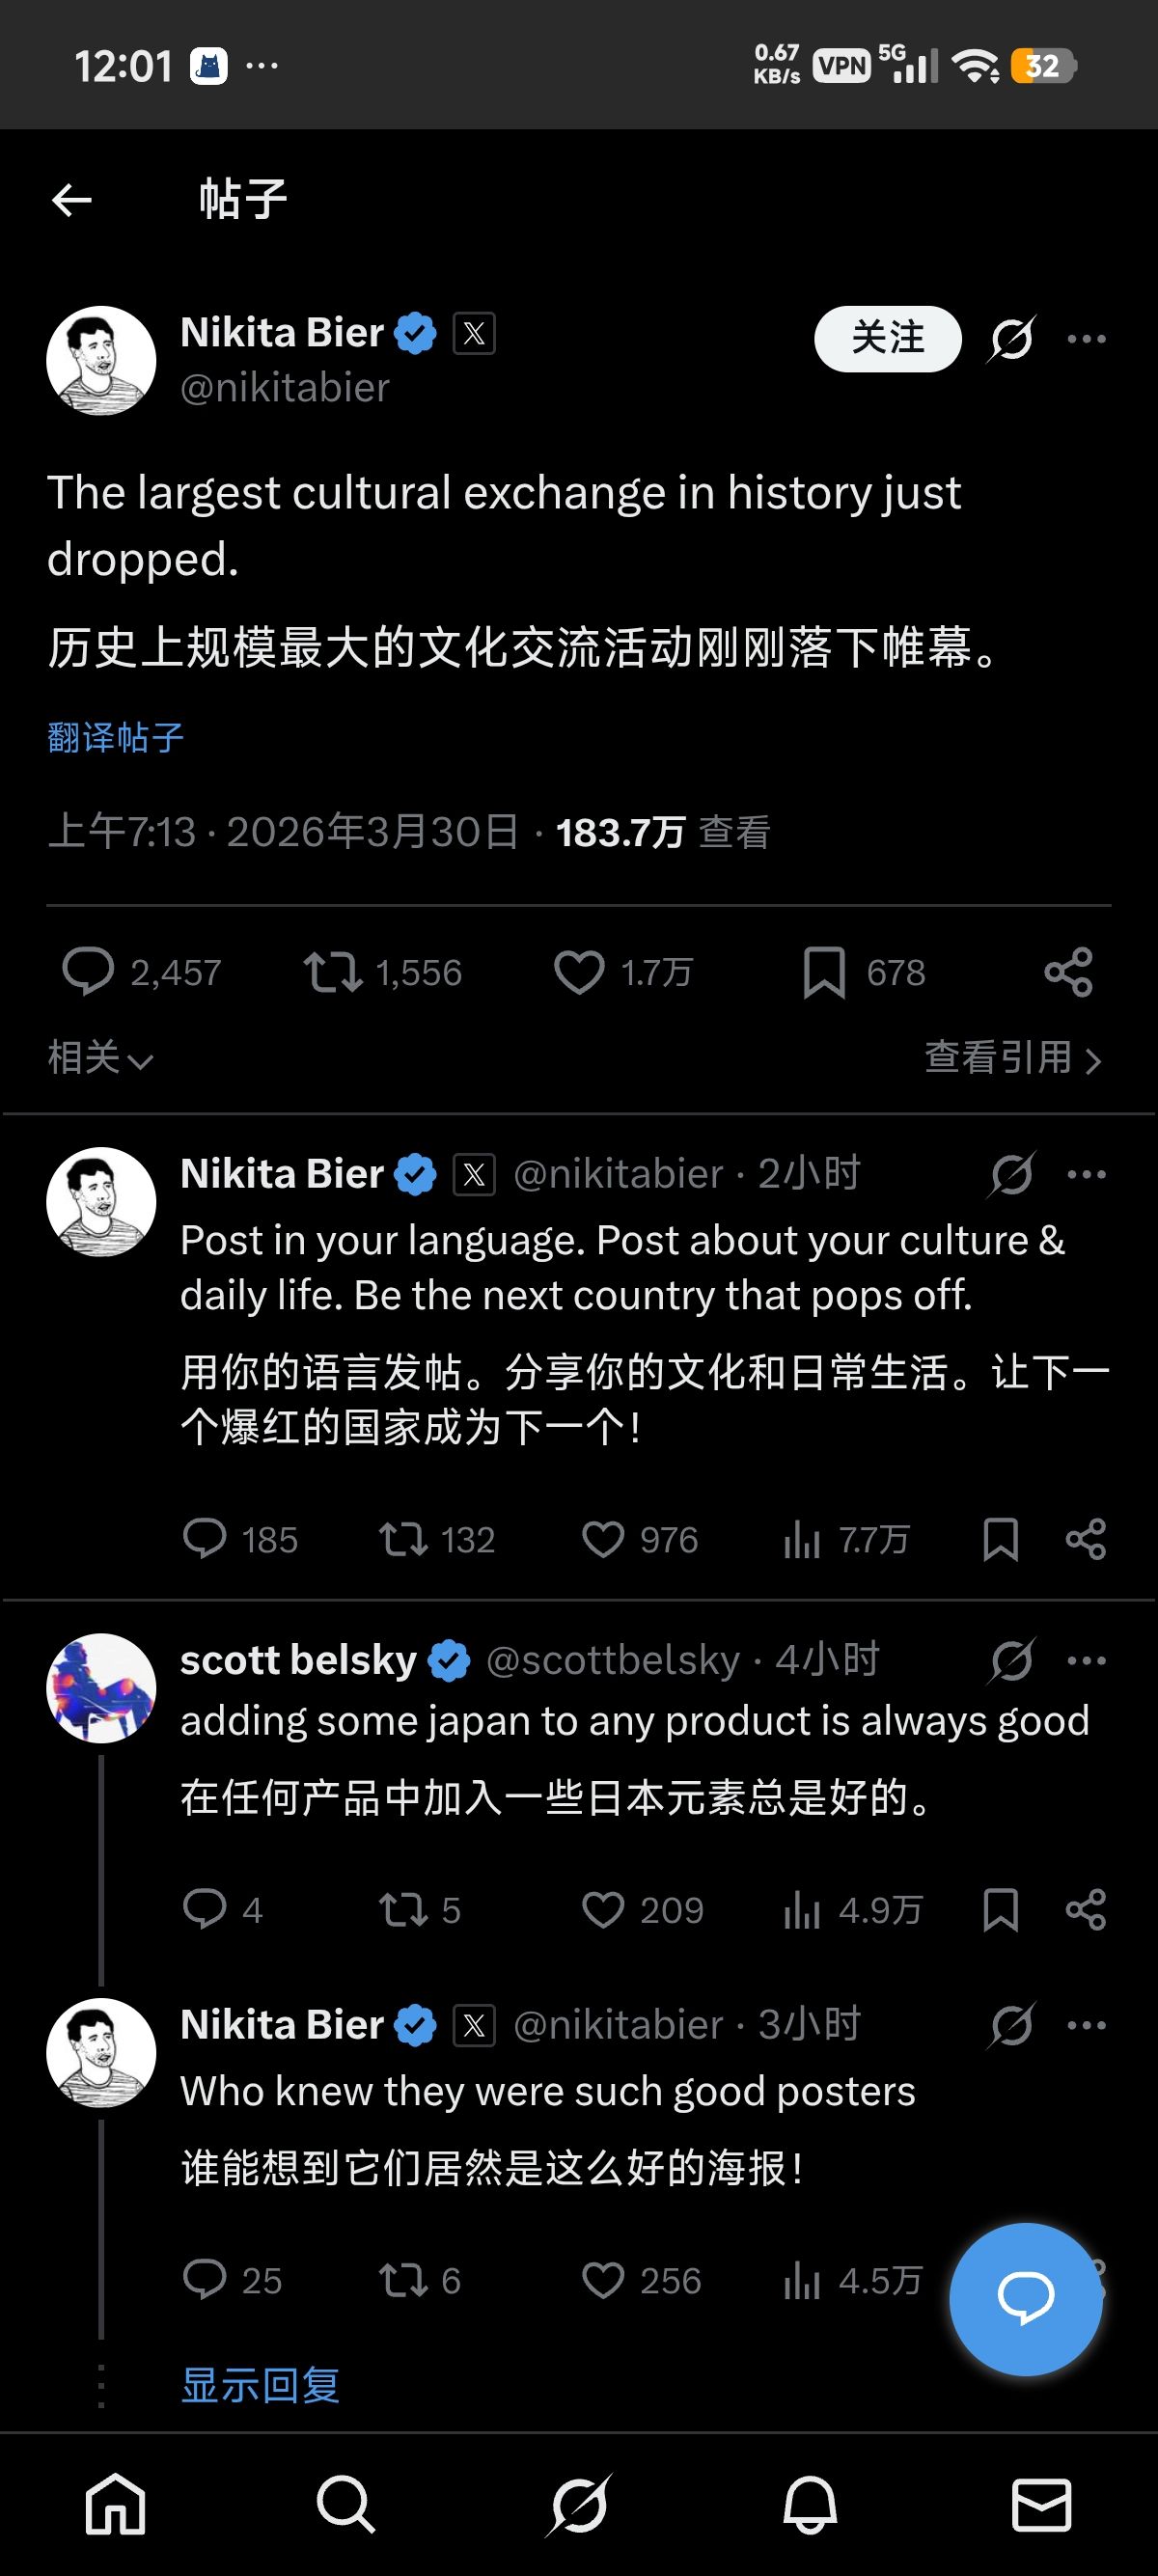
Task: Like scott belsky's reply
Action: [x=603, y=1910]
